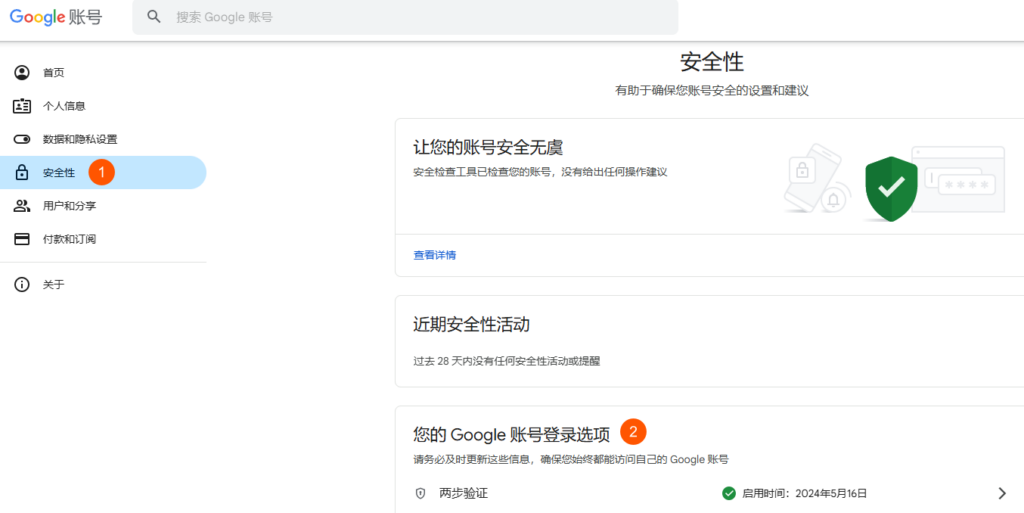Click the green check beside 启用时间

tap(729, 493)
